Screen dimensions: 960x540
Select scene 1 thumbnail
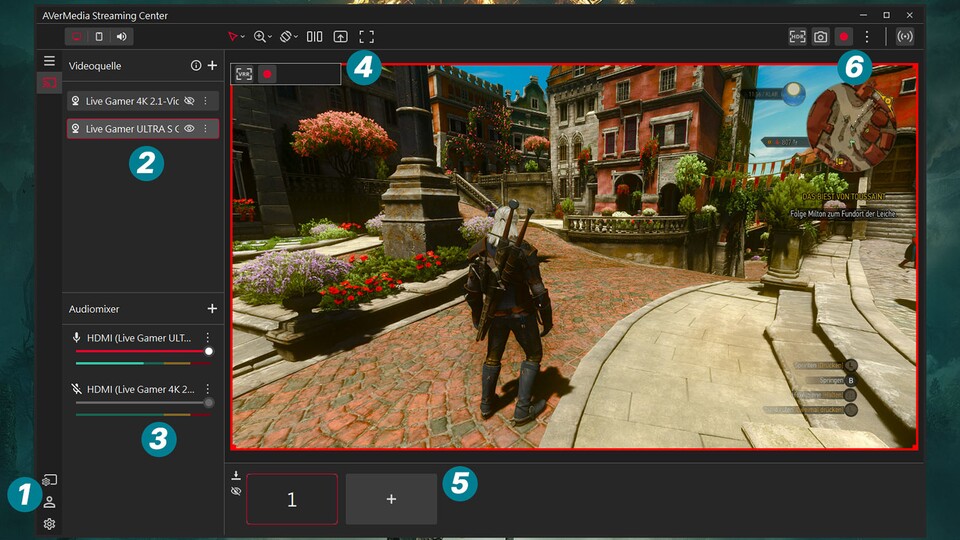(292, 499)
